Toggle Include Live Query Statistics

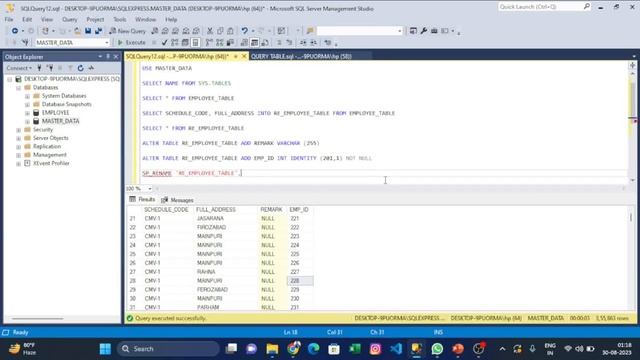[220, 42]
